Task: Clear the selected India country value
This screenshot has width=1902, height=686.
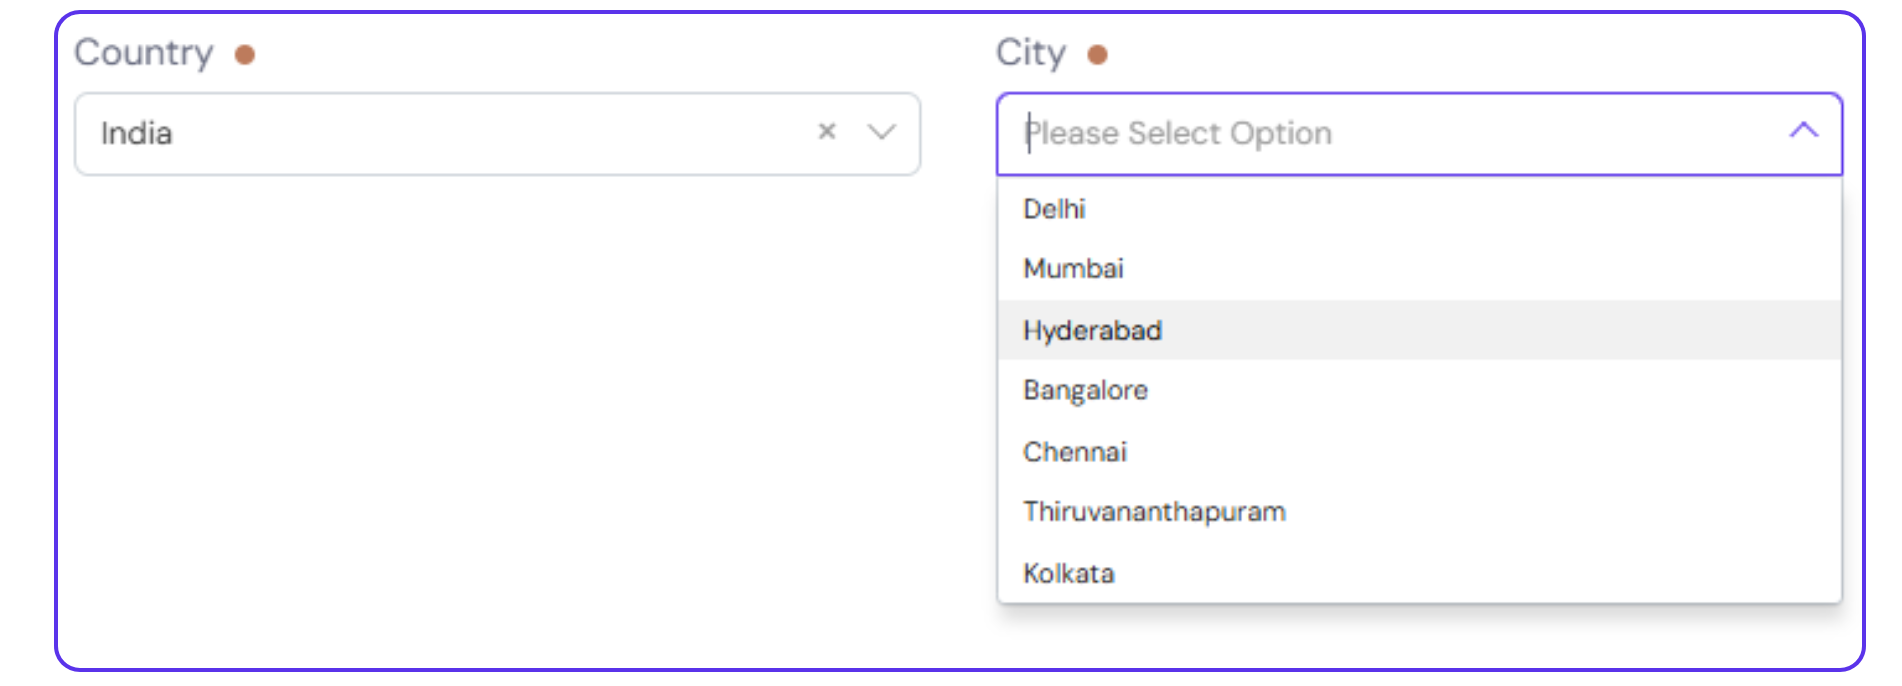Action: [827, 132]
